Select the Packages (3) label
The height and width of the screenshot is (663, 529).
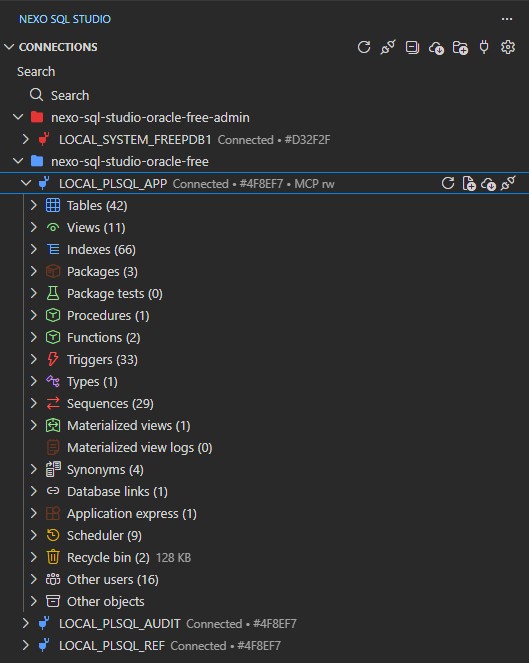(102, 271)
